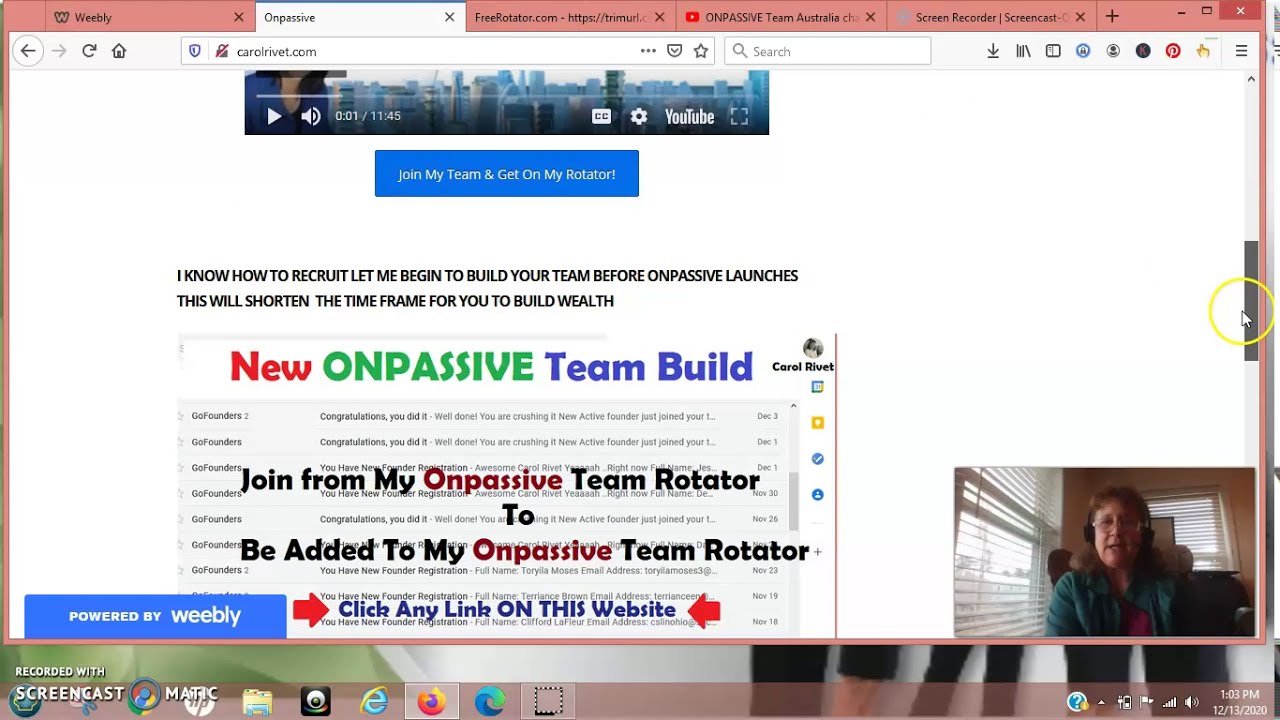Select the Onpassive tab

pos(358,17)
